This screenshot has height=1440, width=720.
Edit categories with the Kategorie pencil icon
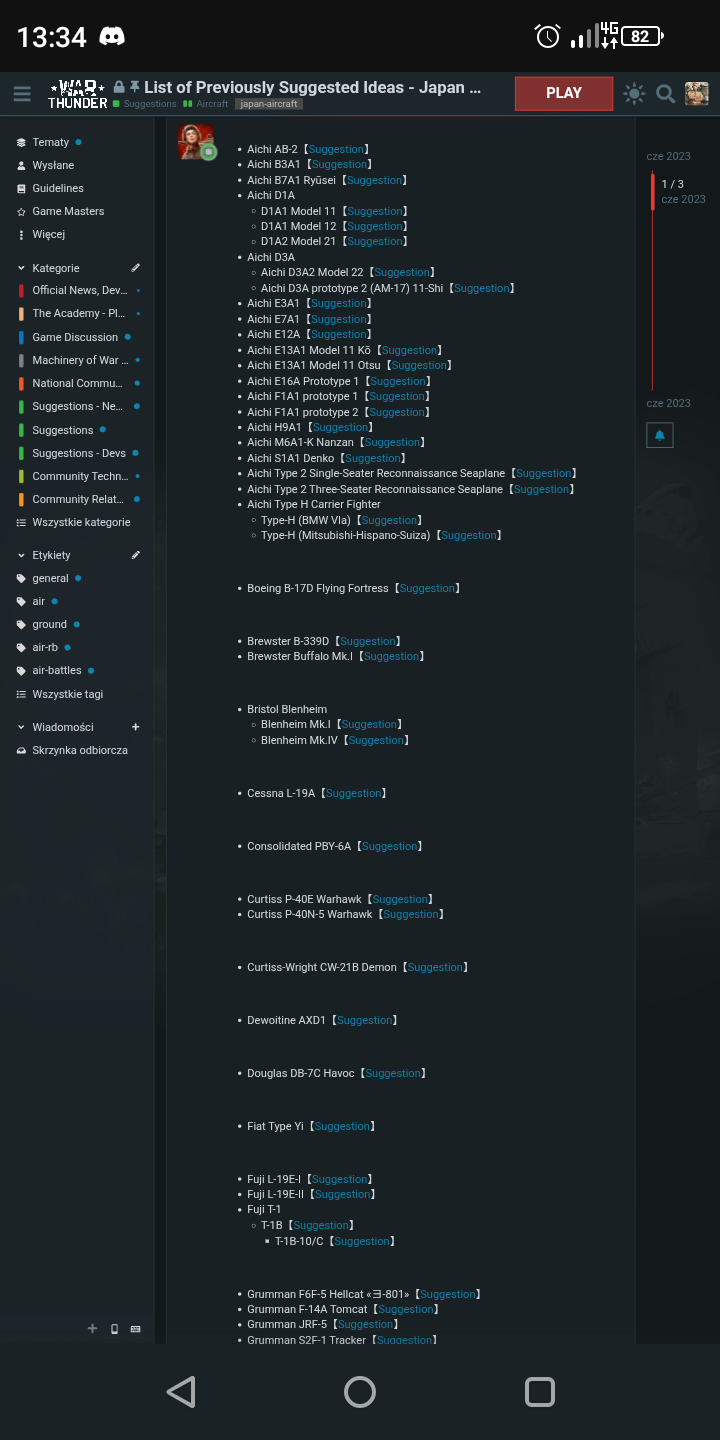136,268
